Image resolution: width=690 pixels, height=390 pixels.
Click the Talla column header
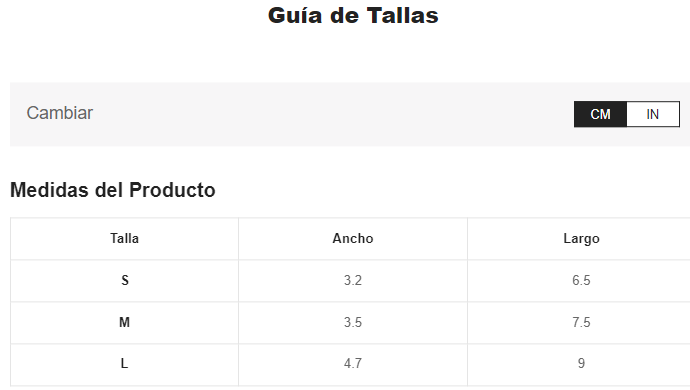pos(125,239)
